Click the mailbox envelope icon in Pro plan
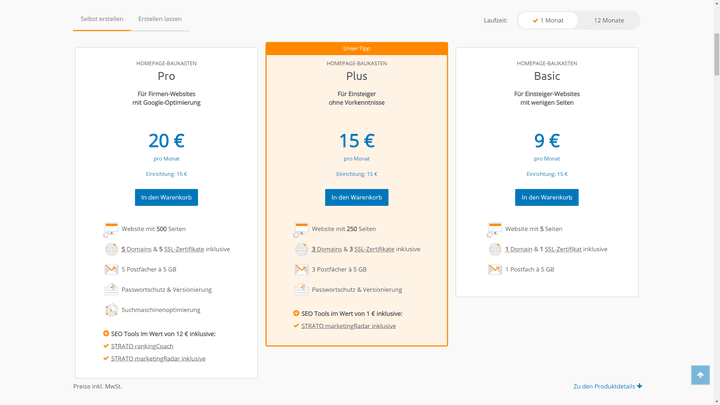The width and height of the screenshot is (720, 405). 111,269
